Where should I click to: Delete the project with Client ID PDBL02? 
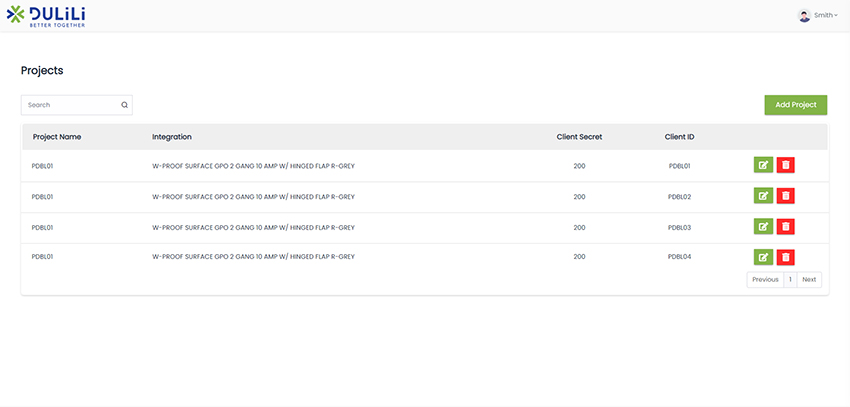786,197
